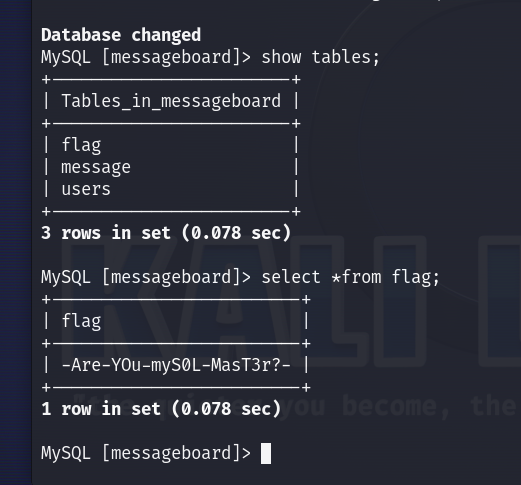The image size is (521, 485).
Task: Click the 'Database changed' message text
Action: pyautogui.click(x=121, y=35)
